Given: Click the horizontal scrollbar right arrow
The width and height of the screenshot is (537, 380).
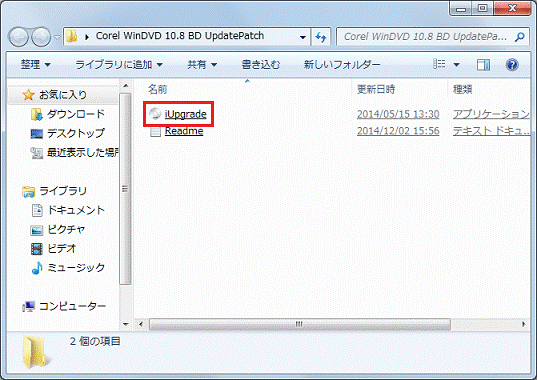Looking at the screenshot, I should 523,324.
